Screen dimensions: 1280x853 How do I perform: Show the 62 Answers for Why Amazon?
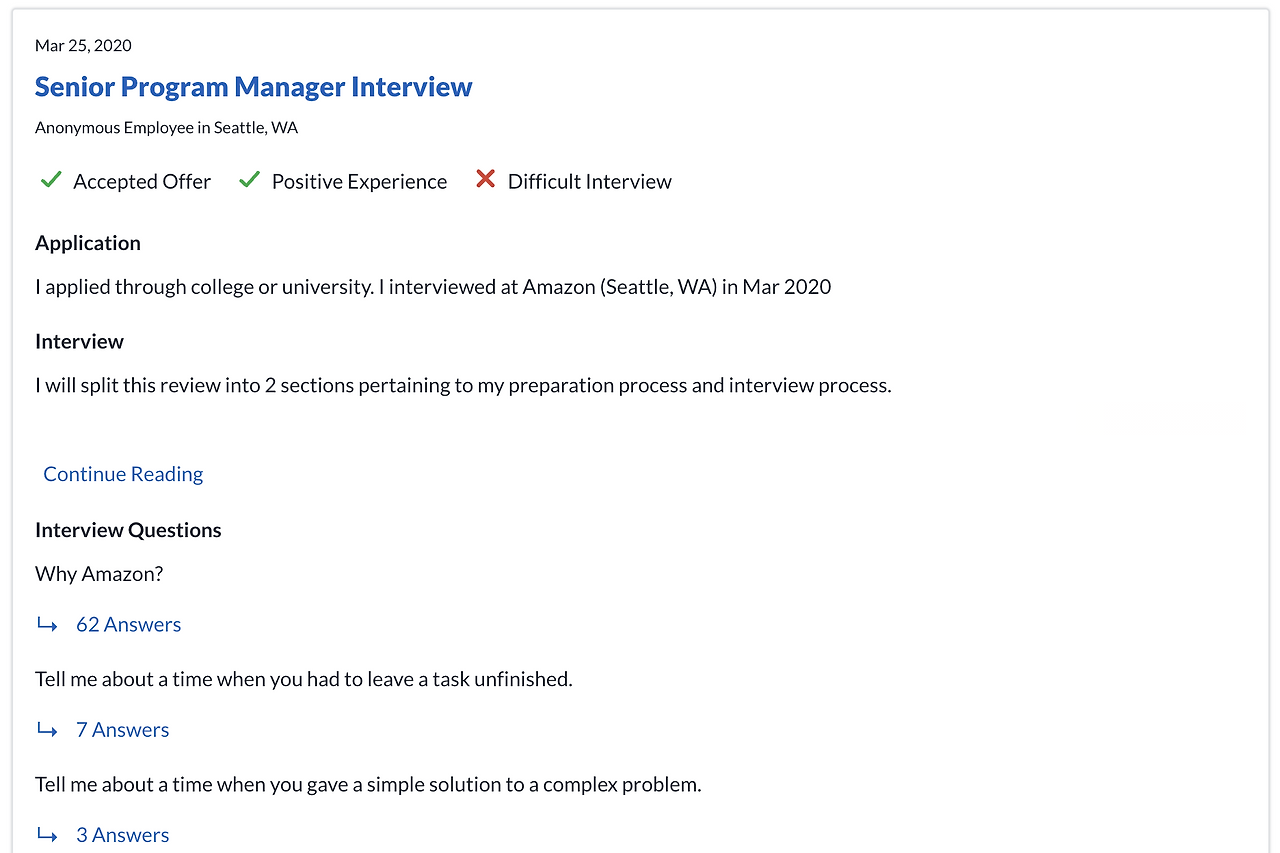point(128,625)
